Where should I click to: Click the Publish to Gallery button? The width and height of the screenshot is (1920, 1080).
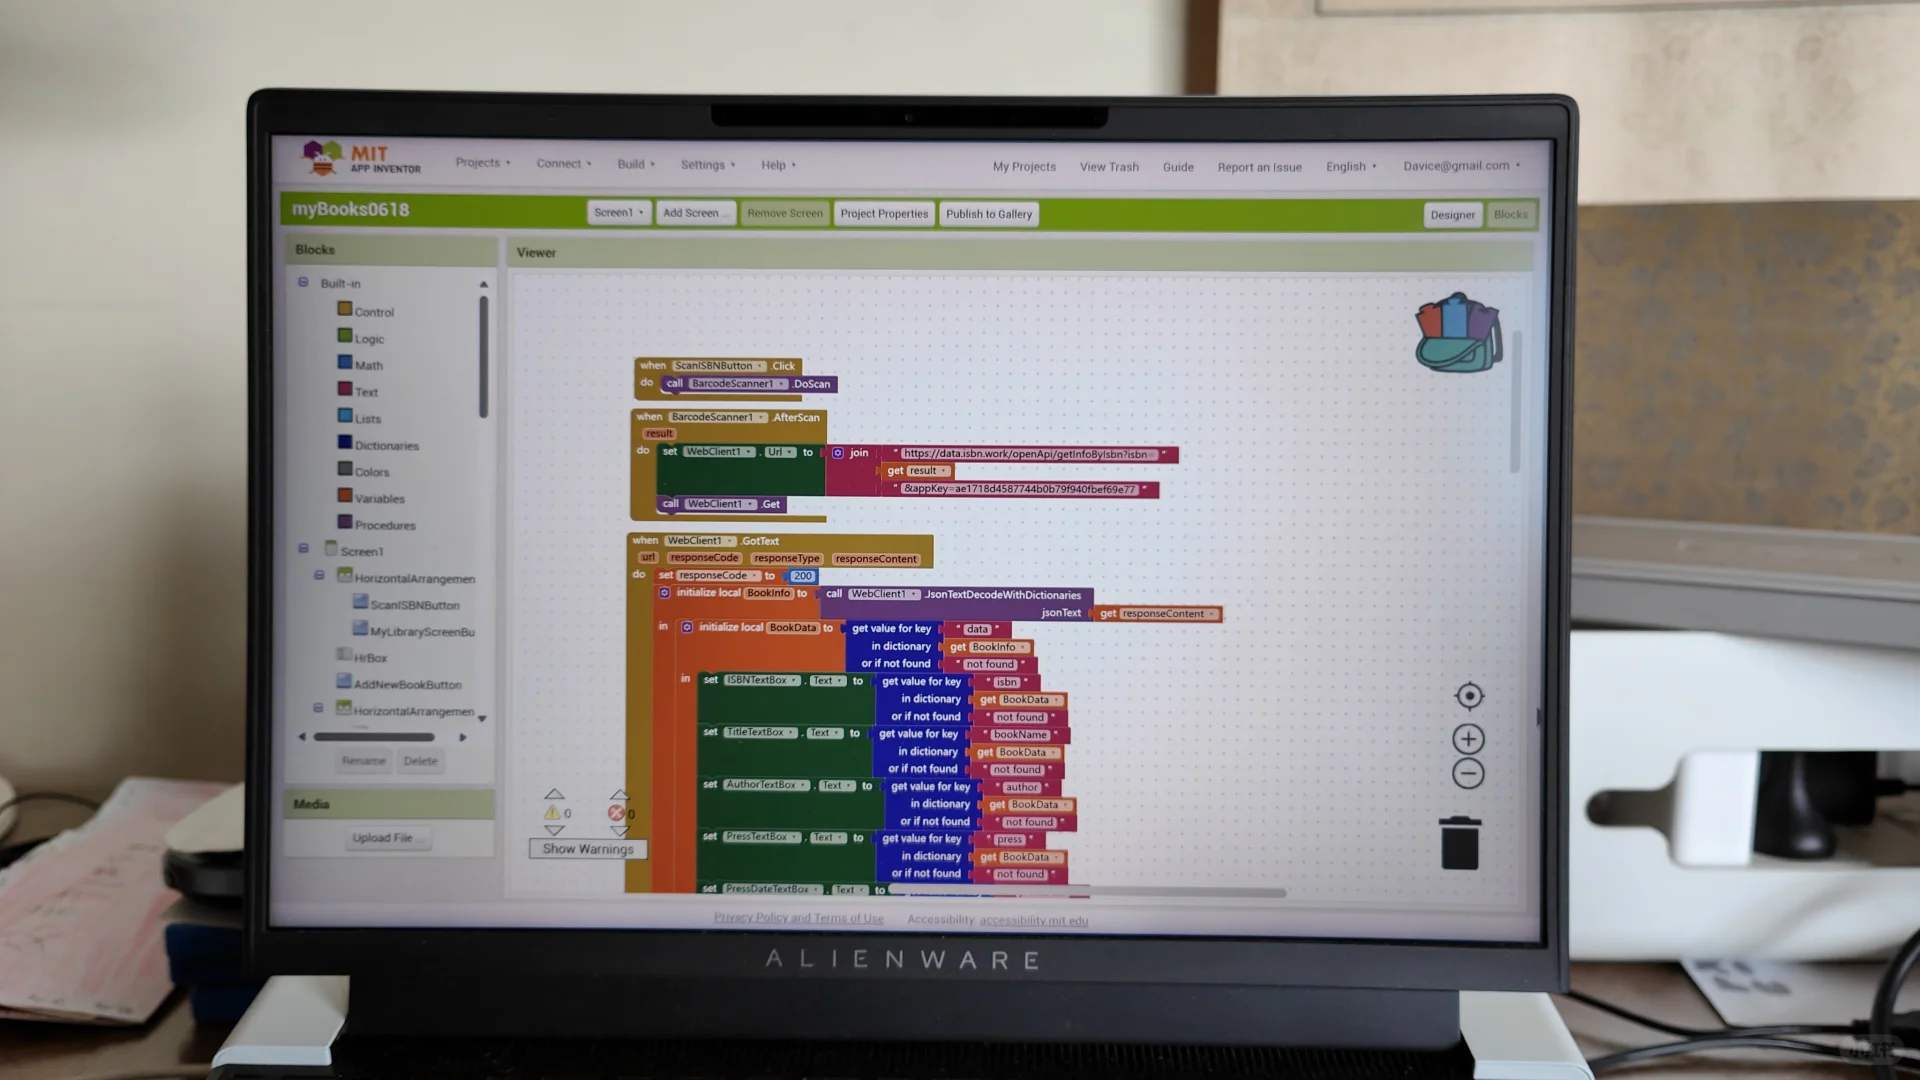pos(989,212)
